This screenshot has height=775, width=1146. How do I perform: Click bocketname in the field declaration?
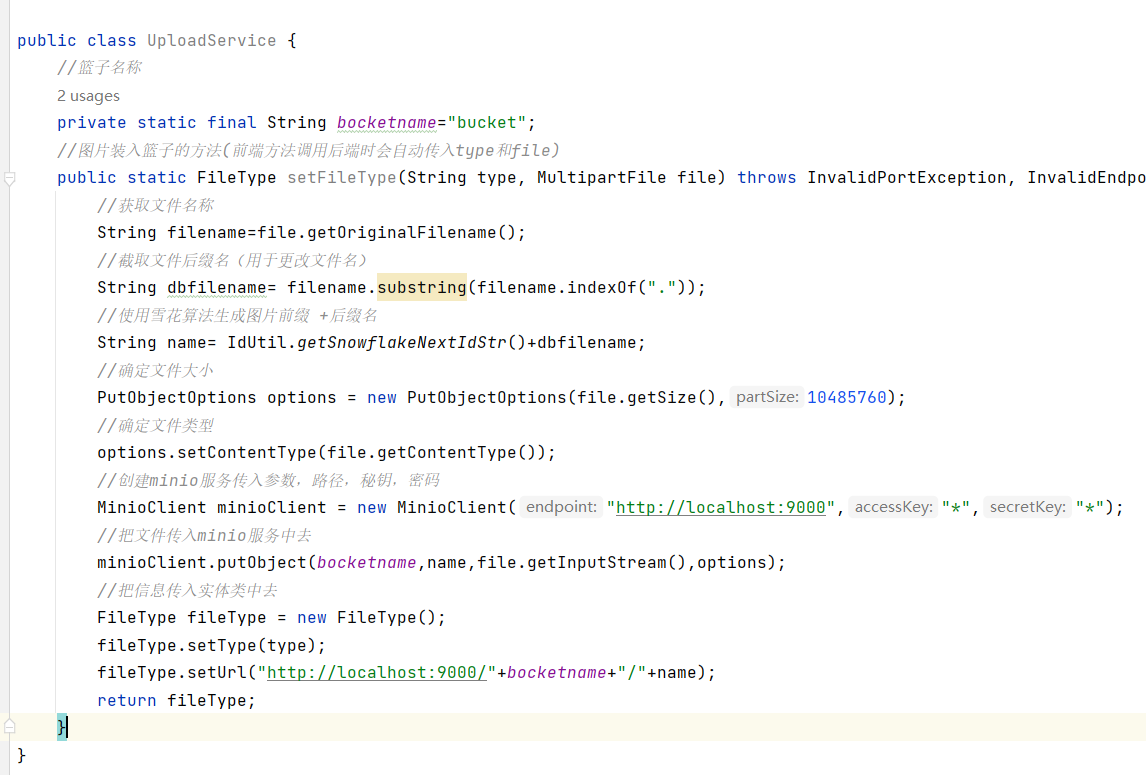pos(386,123)
